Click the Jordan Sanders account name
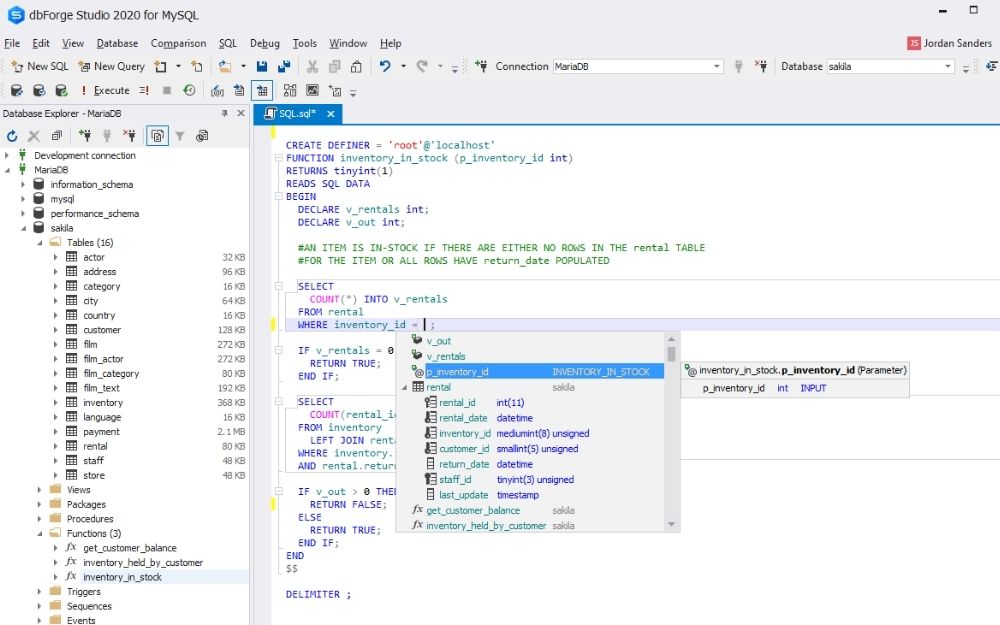1000x625 pixels. click(x=957, y=43)
